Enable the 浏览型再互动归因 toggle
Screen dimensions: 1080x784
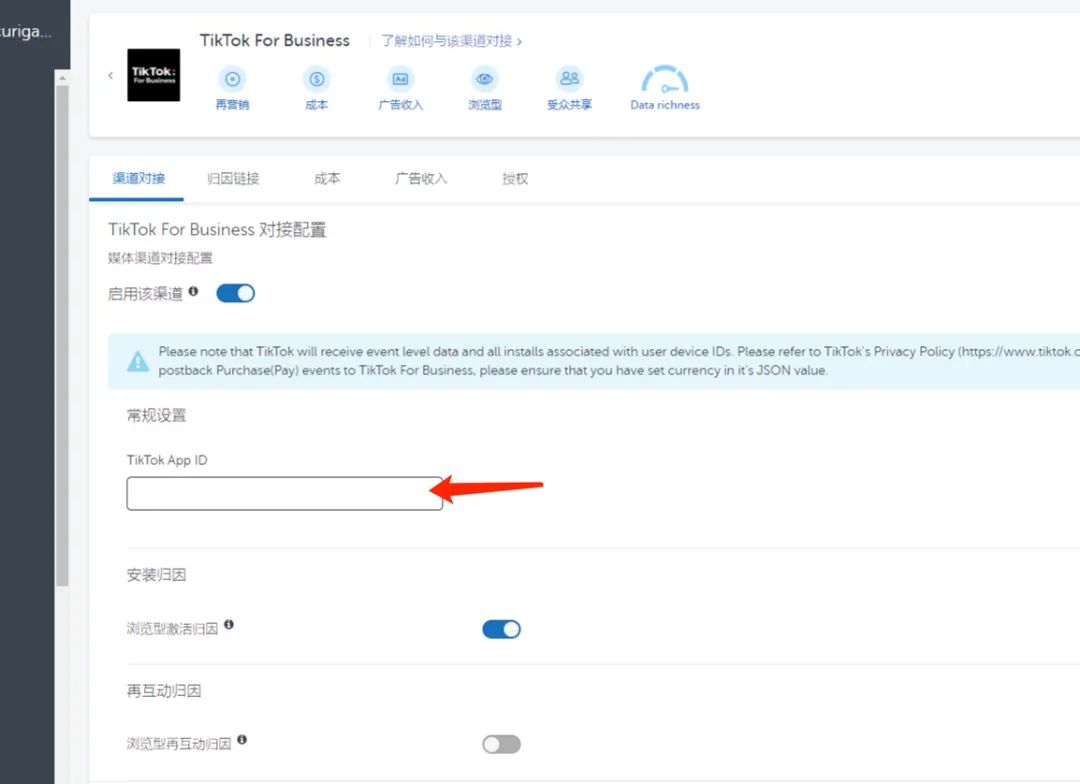pos(501,744)
